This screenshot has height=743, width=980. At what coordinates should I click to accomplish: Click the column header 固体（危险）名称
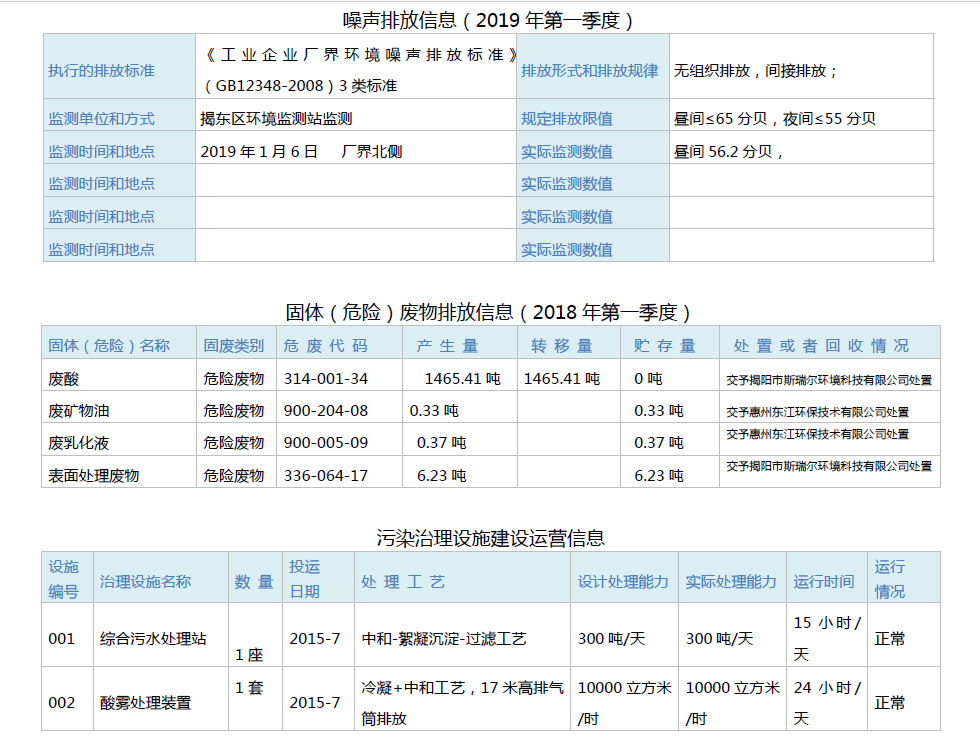click(x=109, y=346)
